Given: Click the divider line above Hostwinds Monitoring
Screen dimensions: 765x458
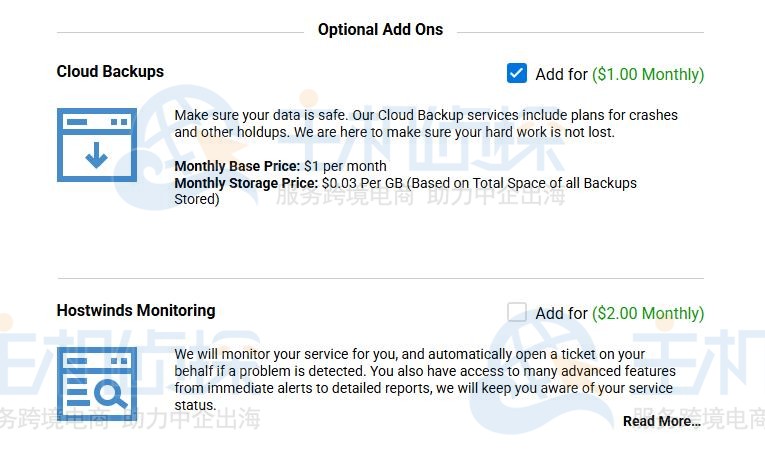Looking at the screenshot, I should point(380,278).
